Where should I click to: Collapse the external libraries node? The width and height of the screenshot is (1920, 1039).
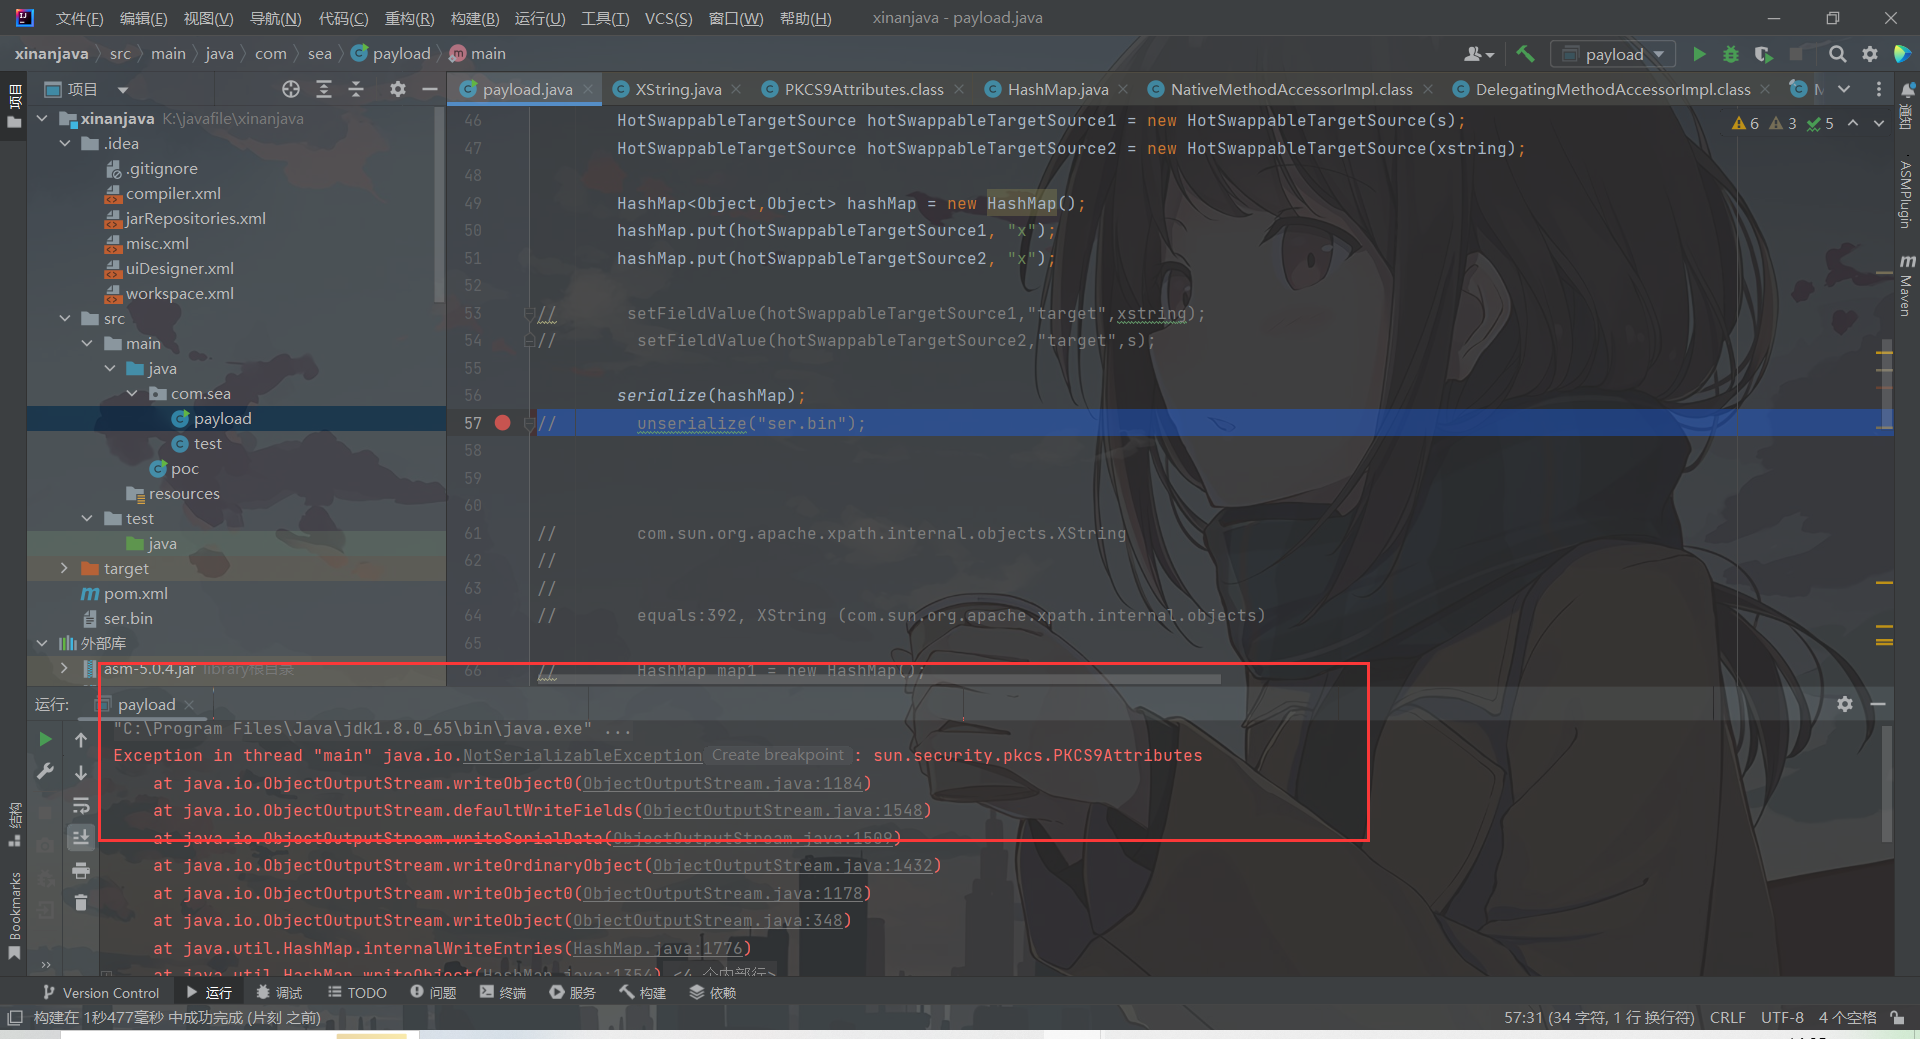tap(42, 643)
